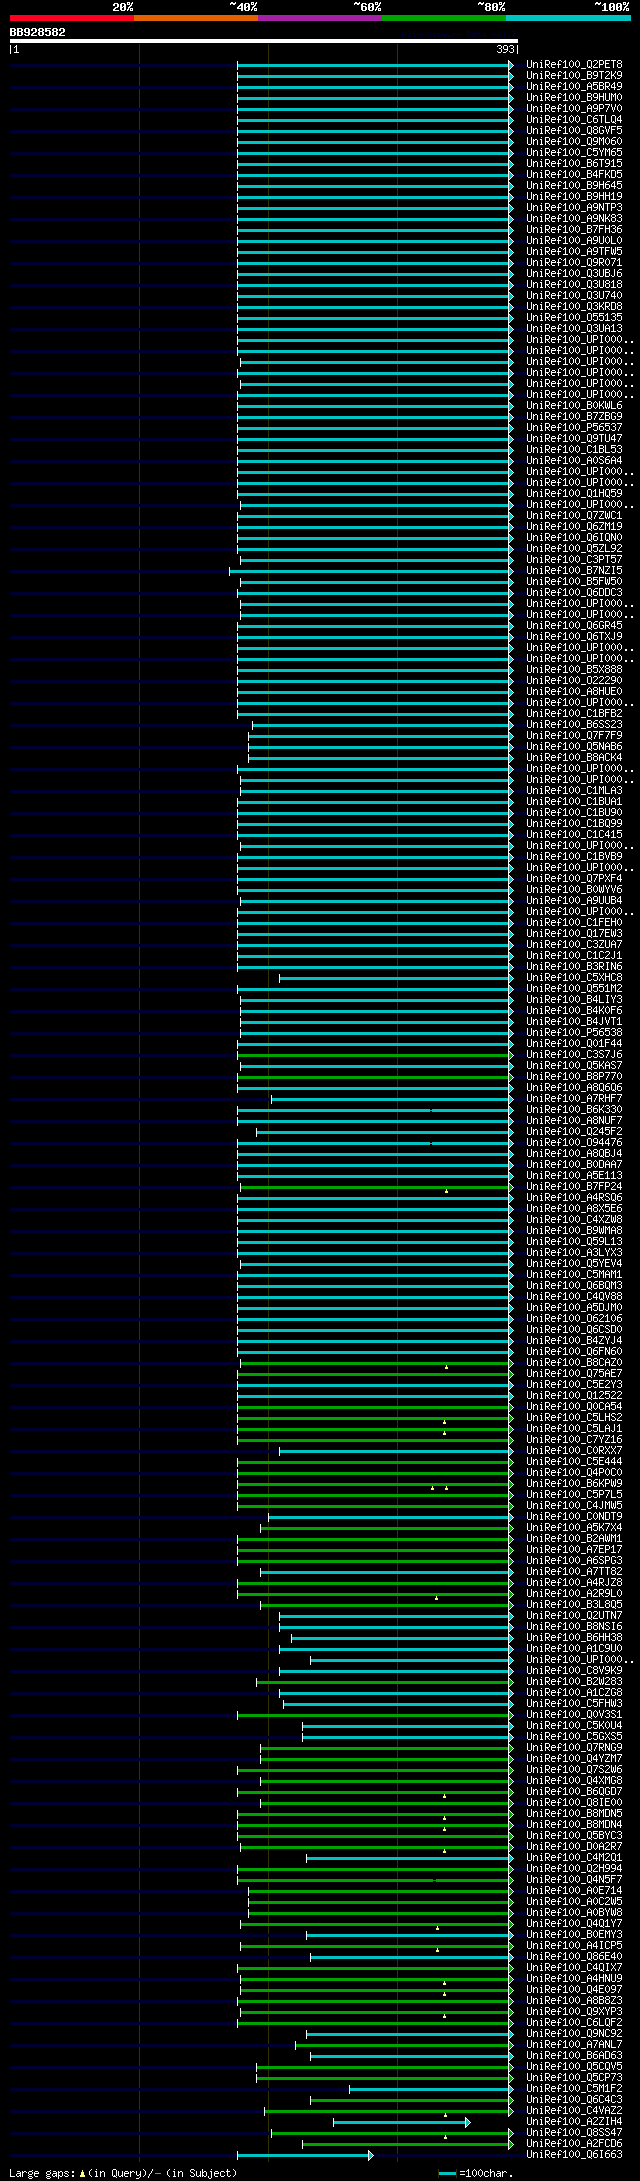
Task: Open hit UniRef100_B6T915
Action: click(x=574, y=164)
